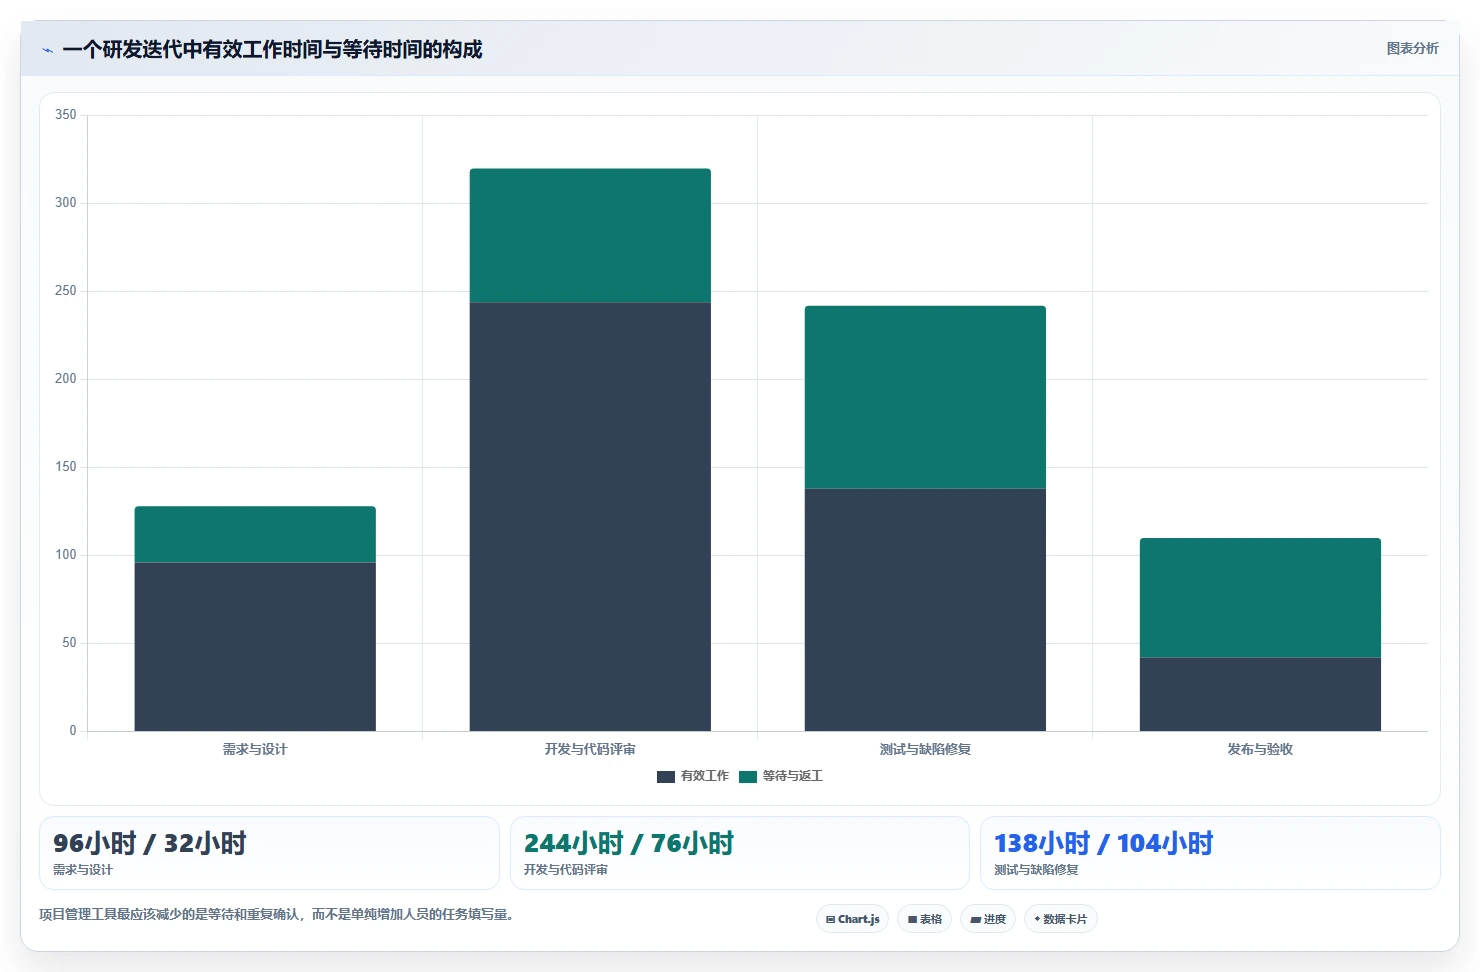Screen dimensions: 1480x972
Task: Click the 需求与设计 dark 有效工作 bar segment
Action: click(x=255, y=647)
